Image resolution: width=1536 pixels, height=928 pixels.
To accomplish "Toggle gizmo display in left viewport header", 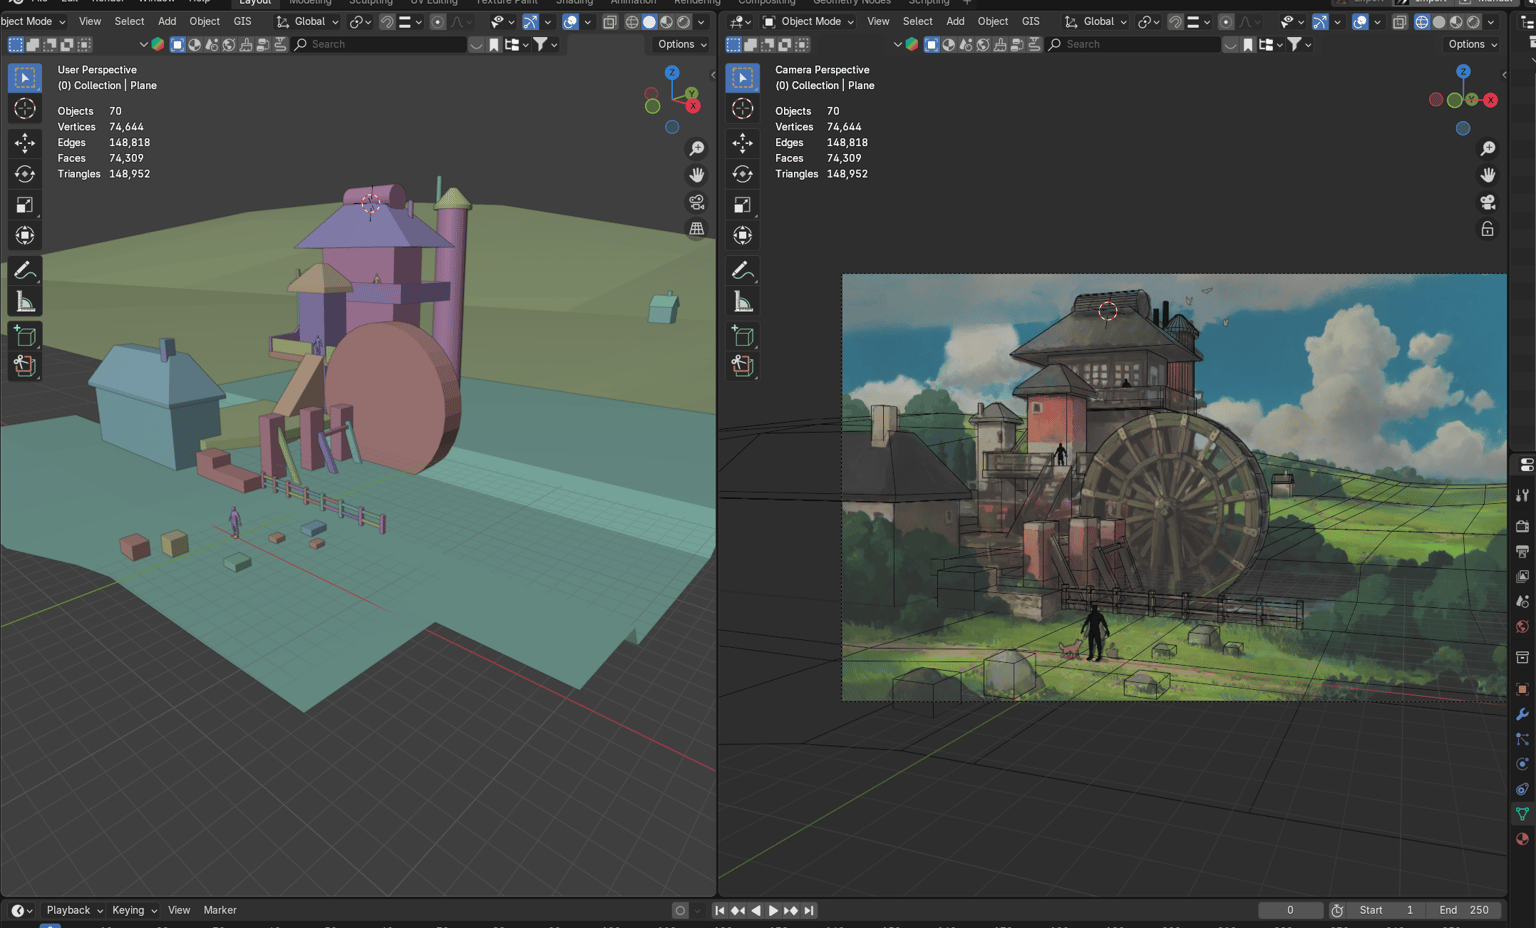I will point(530,21).
